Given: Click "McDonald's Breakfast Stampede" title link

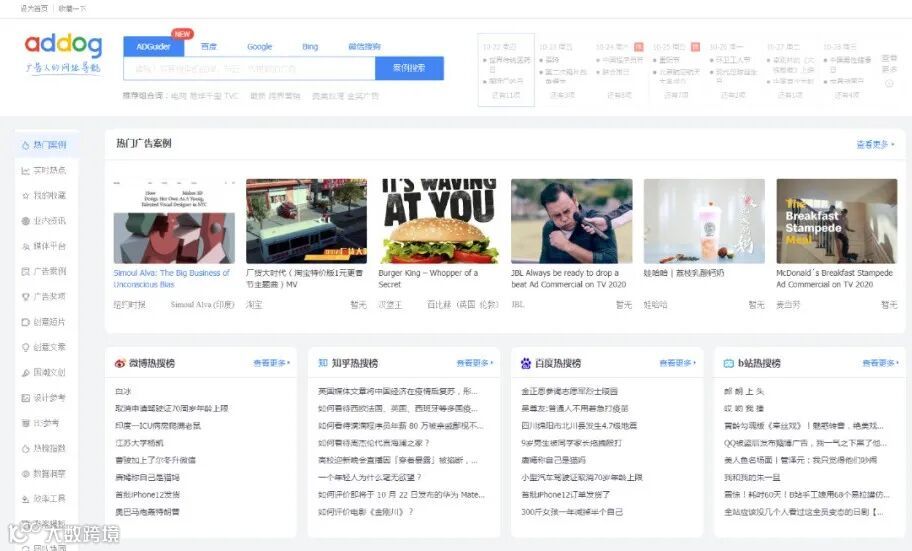Looking at the screenshot, I should point(834,279).
